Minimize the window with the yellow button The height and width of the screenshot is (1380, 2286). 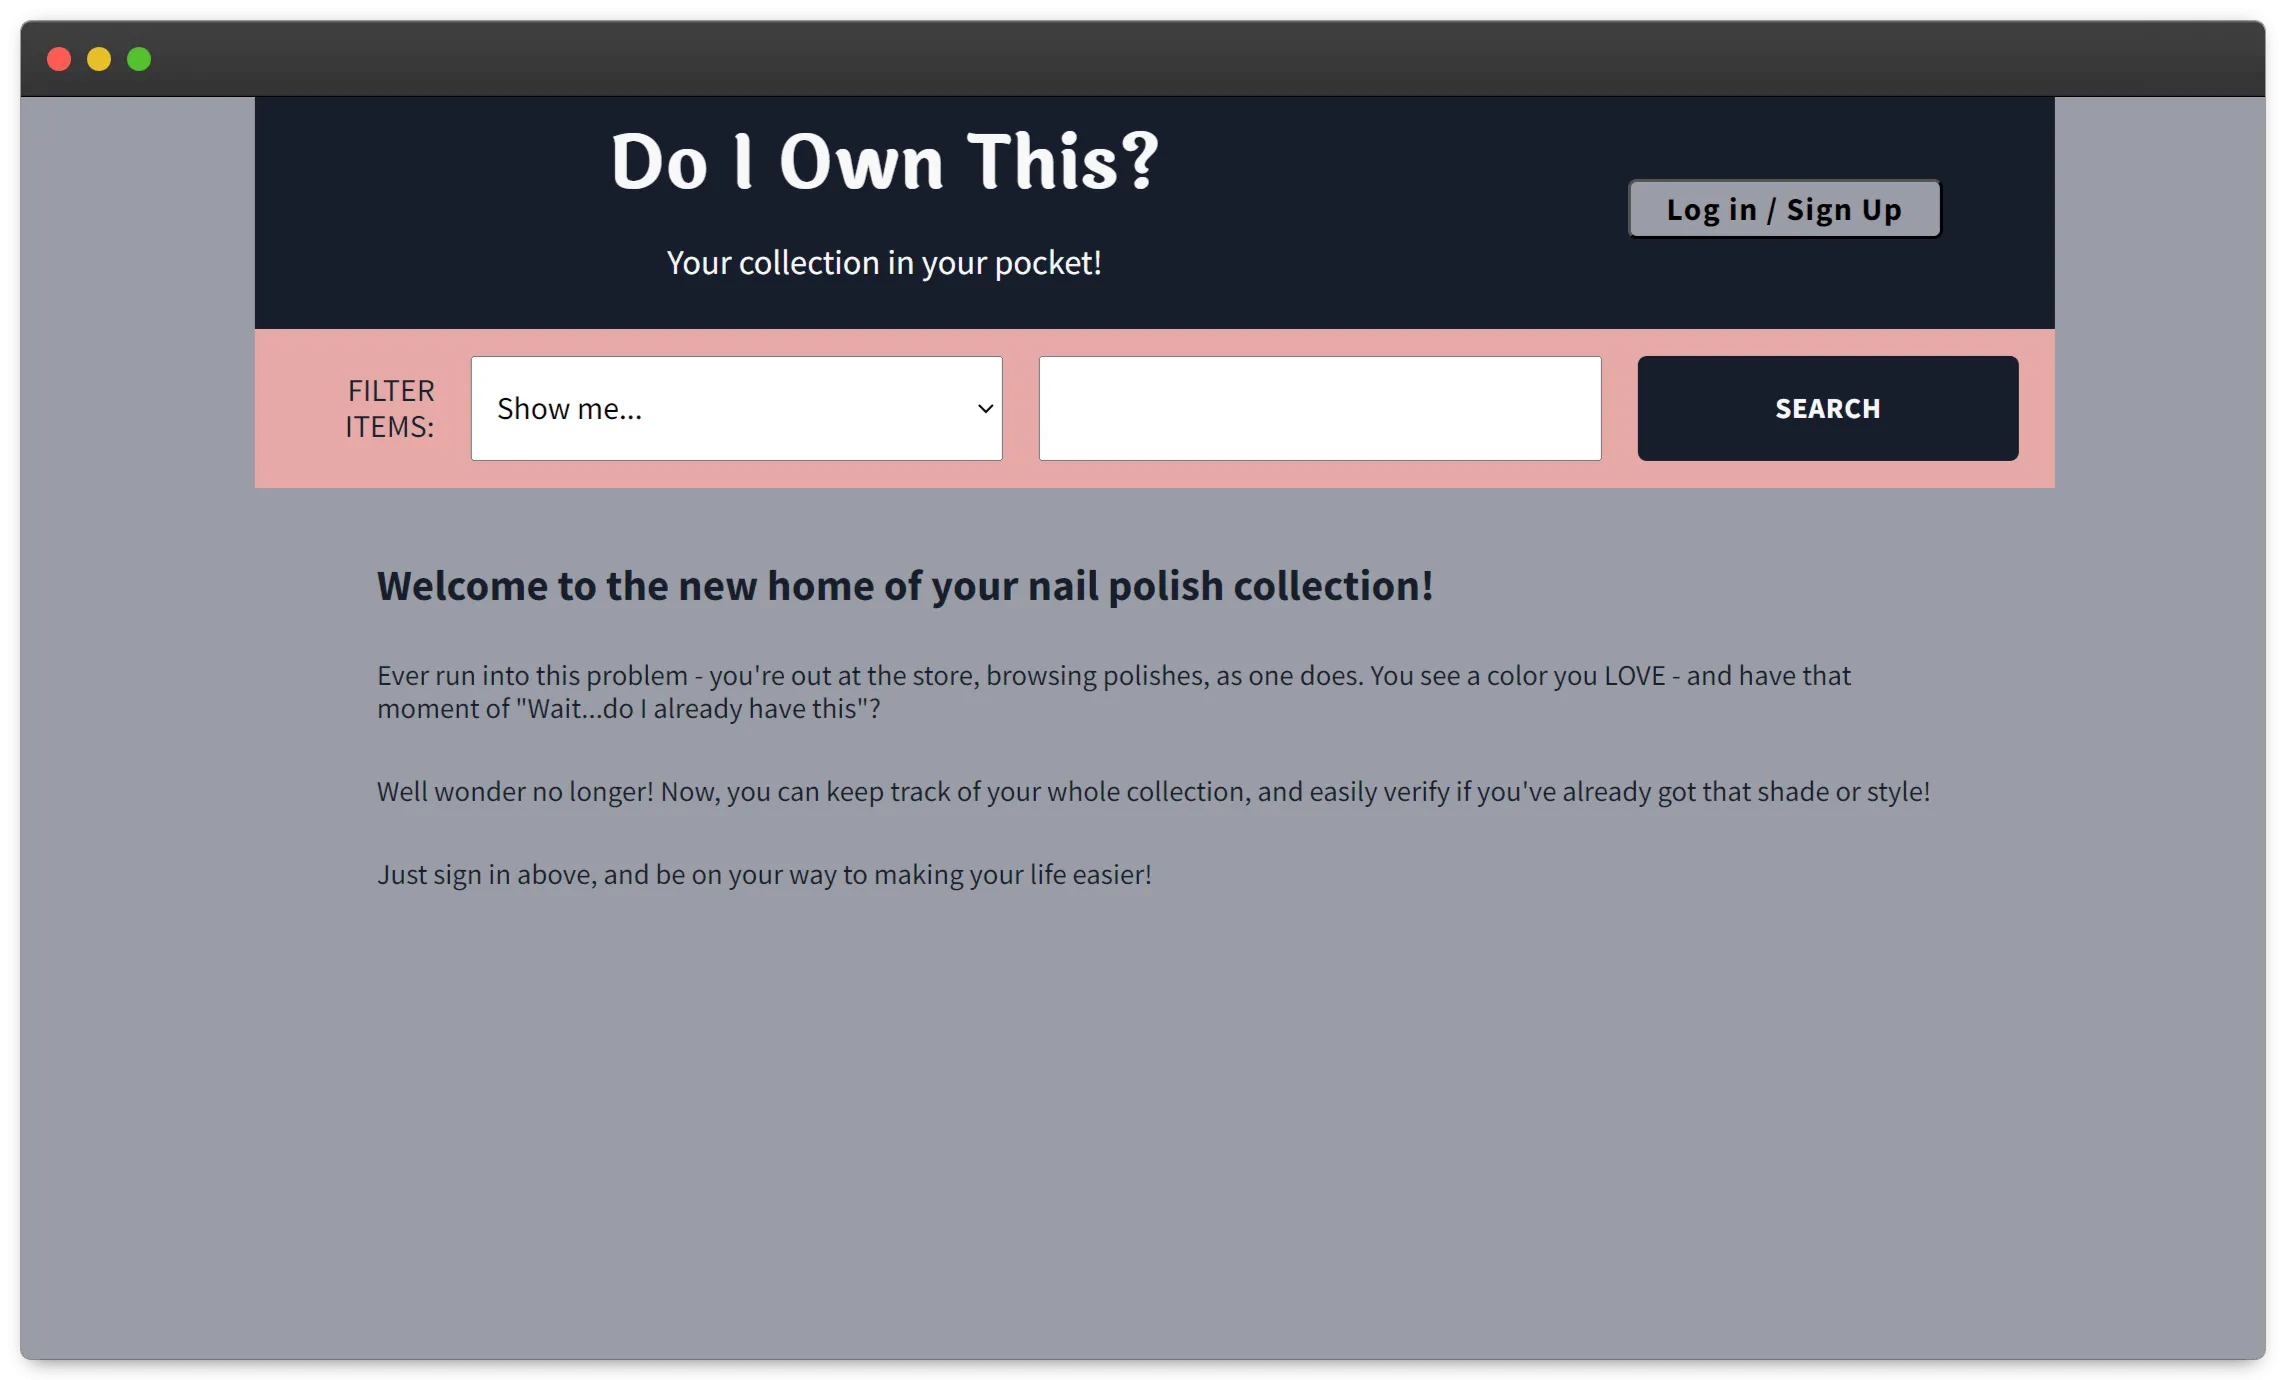99,59
